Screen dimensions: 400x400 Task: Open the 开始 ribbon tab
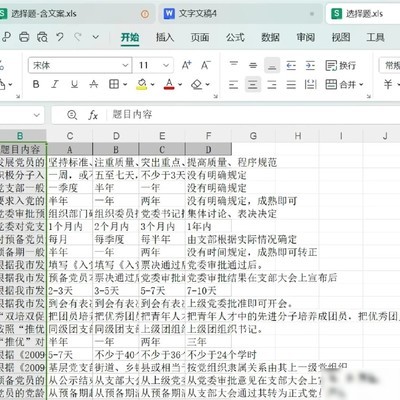pyautogui.click(x=130, y=37)
